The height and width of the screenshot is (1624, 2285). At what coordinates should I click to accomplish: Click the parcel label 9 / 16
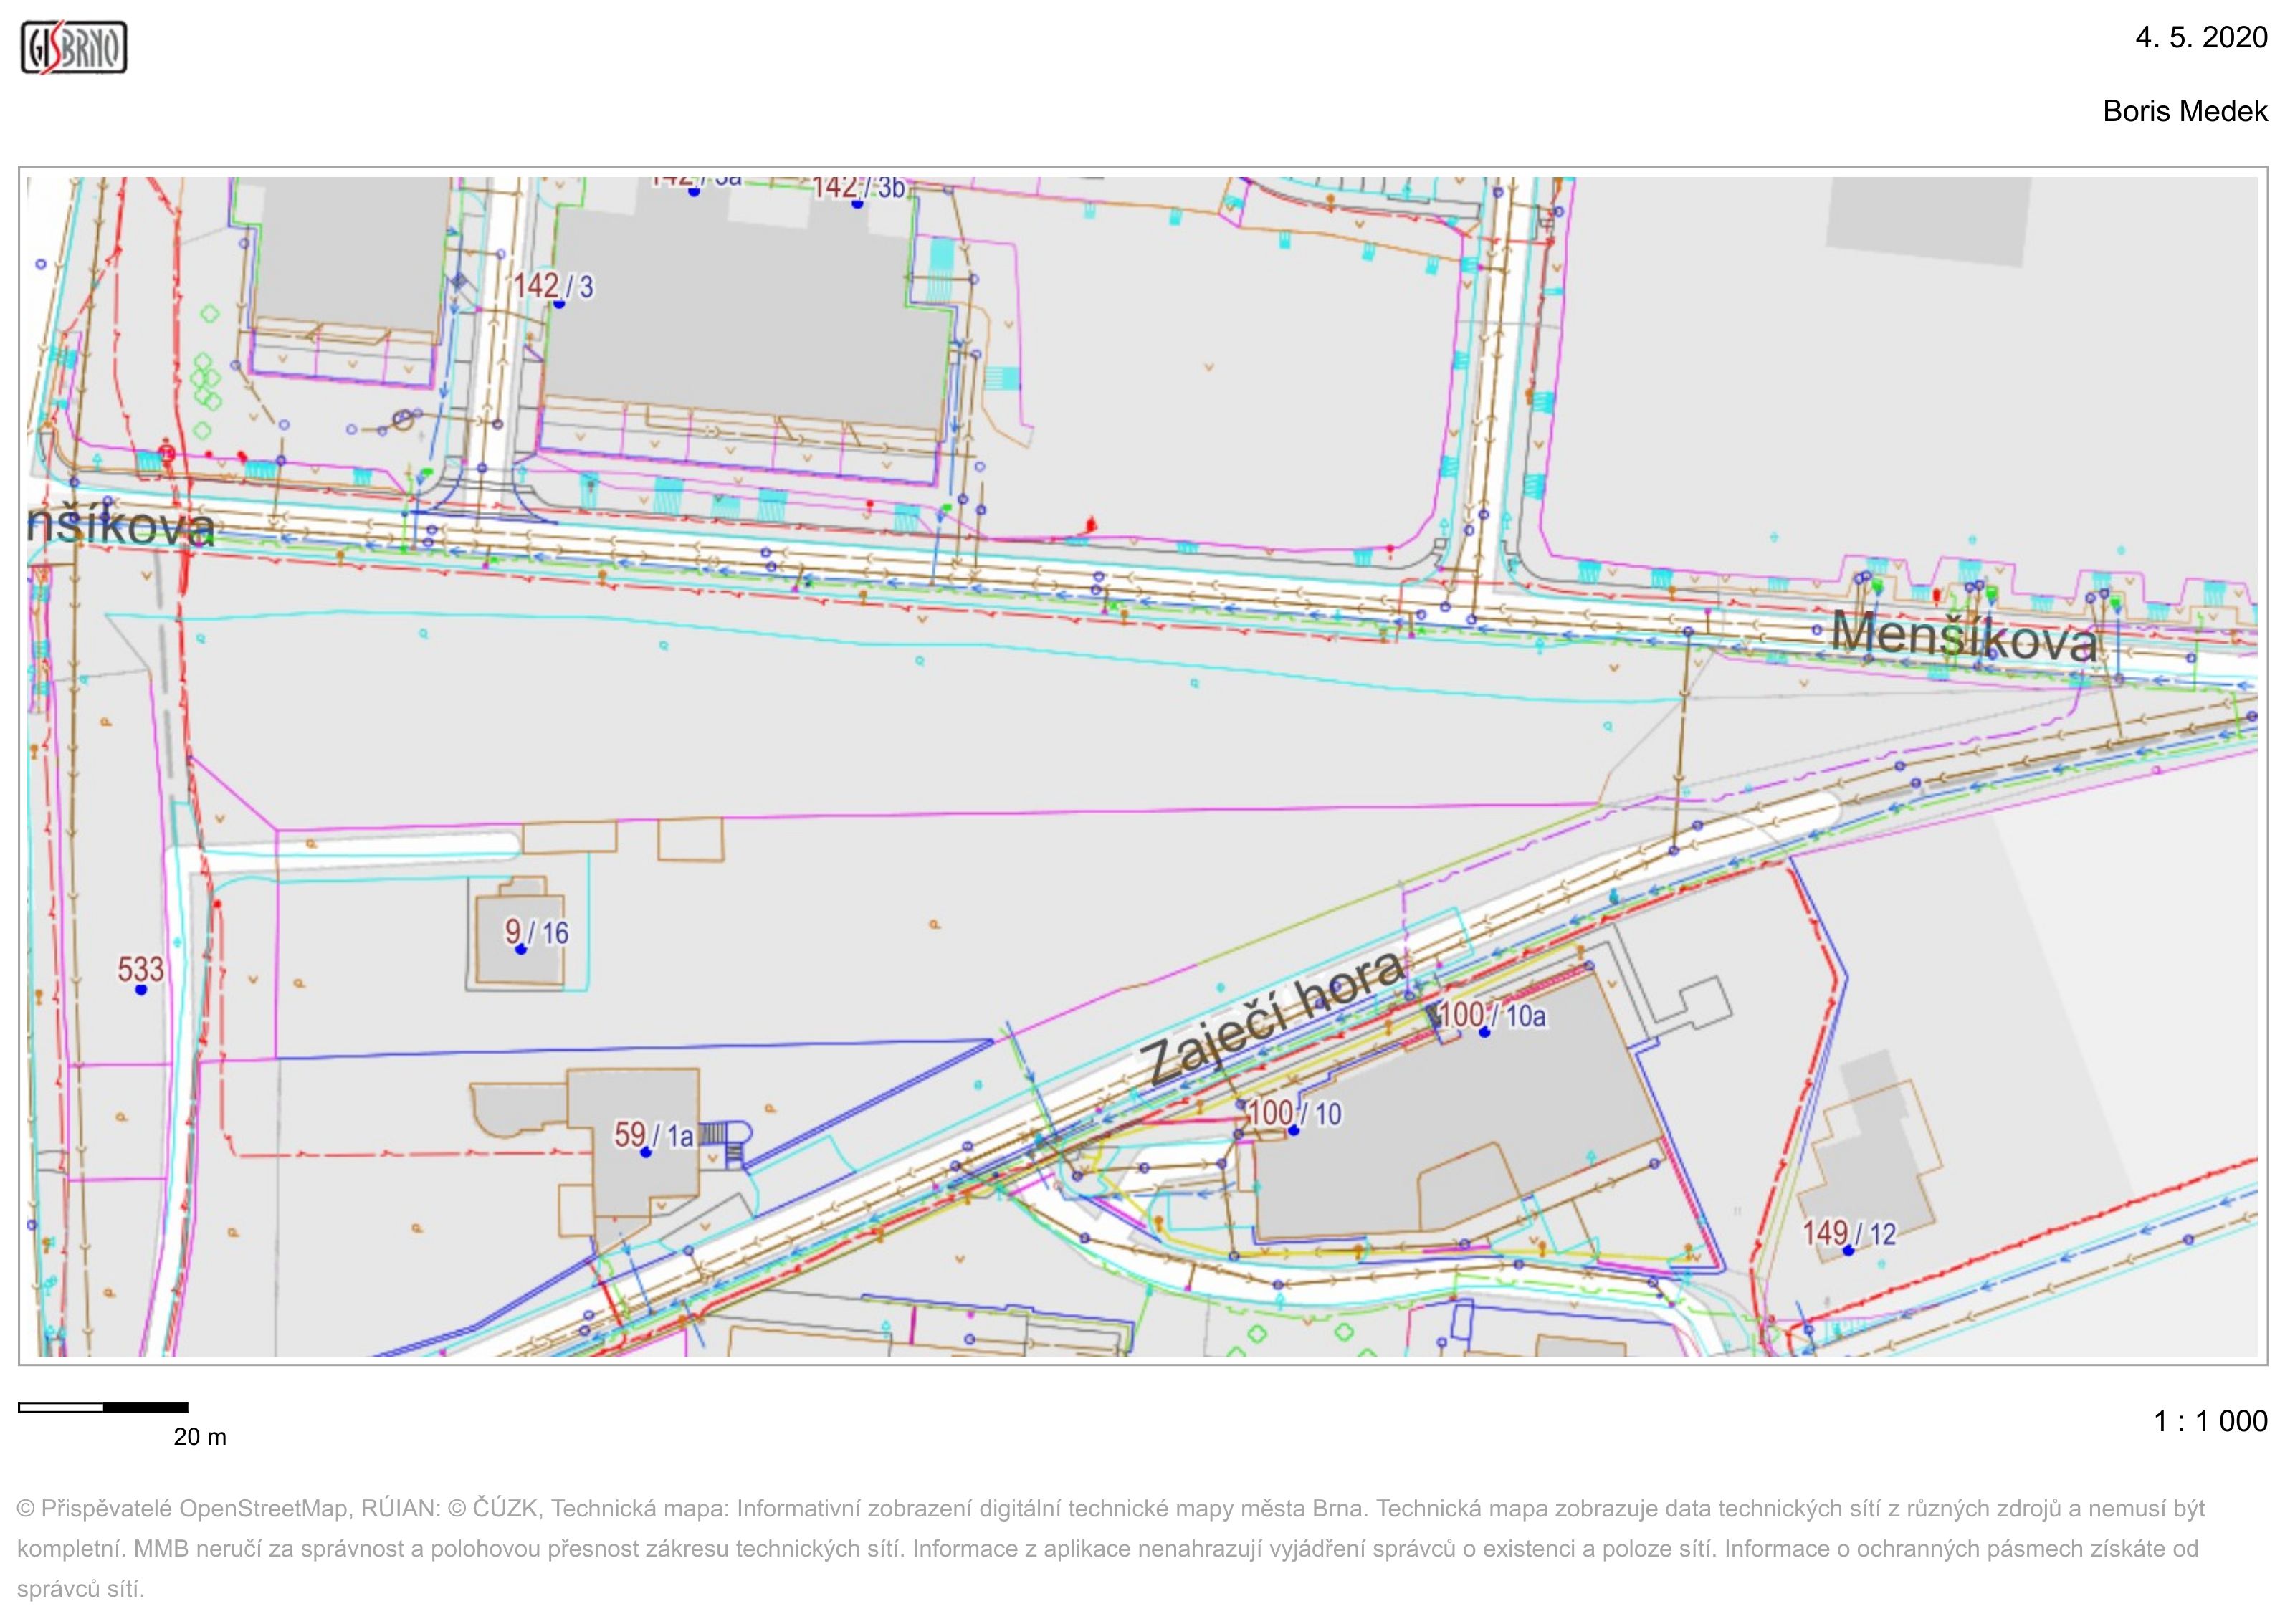tap(536, 932)
